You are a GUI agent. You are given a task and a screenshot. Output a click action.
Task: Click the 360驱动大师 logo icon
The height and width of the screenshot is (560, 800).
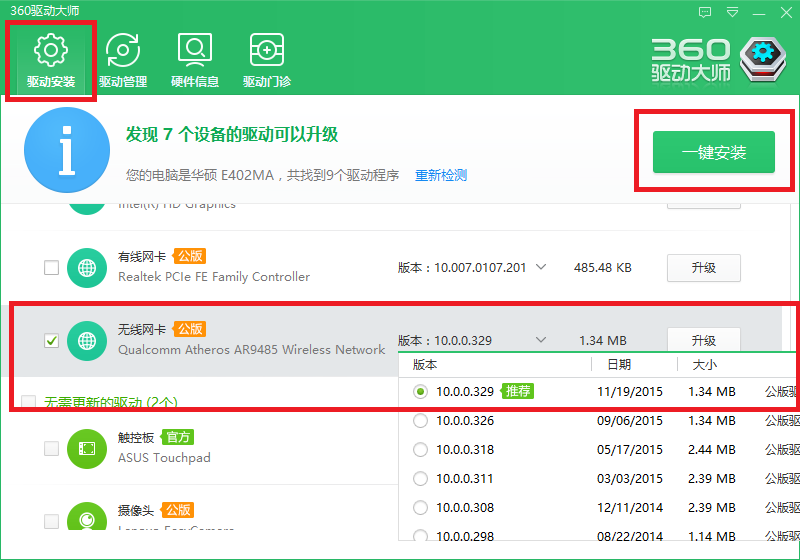coord(763,60)
